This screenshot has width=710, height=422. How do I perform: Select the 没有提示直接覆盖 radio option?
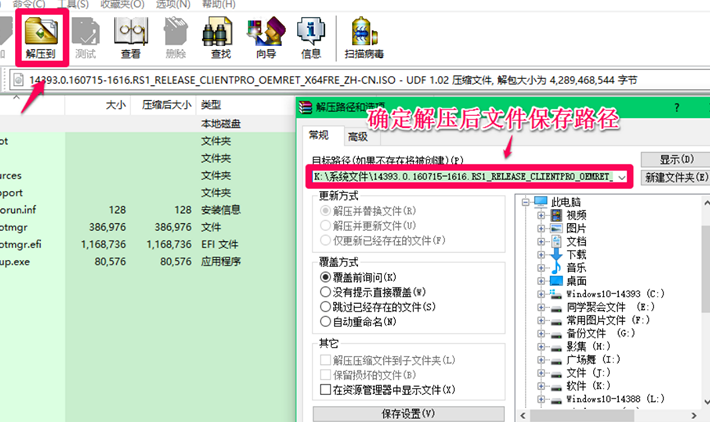click(325, 291)
